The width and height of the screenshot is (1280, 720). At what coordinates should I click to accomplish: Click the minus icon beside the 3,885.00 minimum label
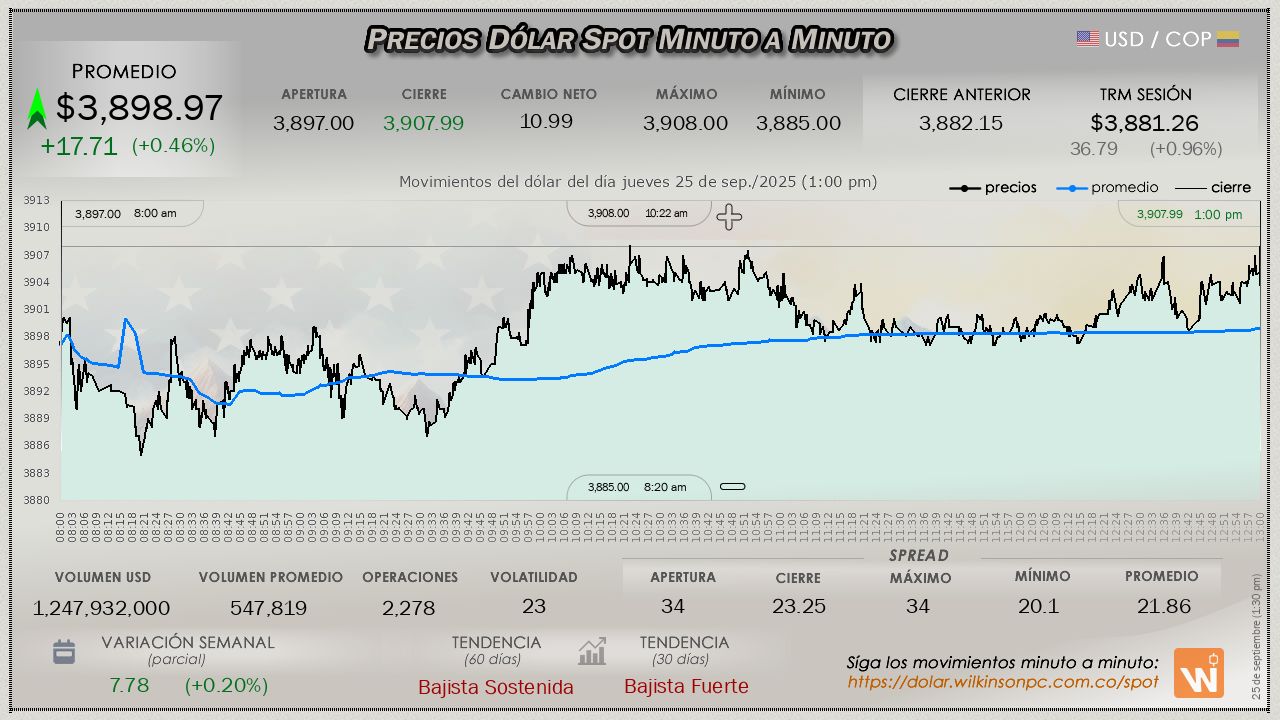click(733, 487)
